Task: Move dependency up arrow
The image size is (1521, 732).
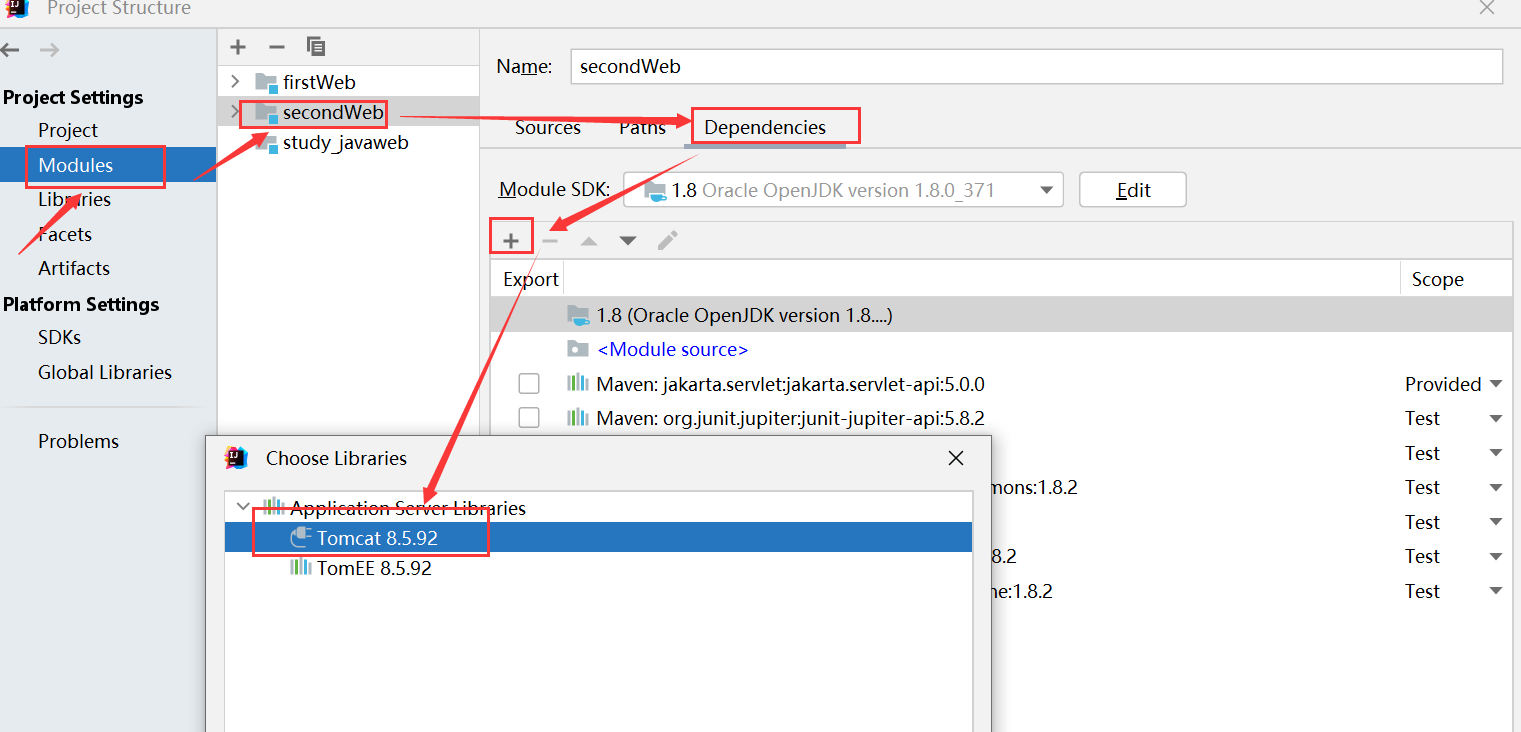Action: point(589,241)
